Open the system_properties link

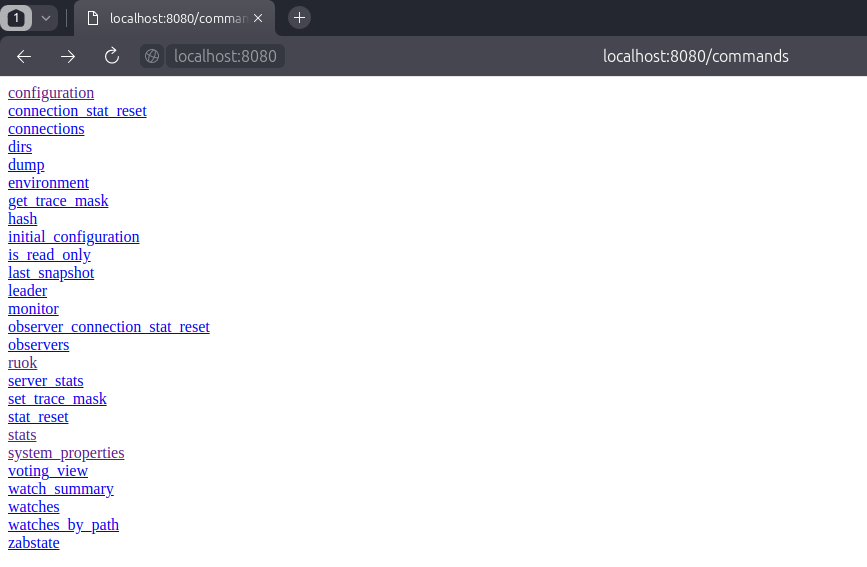coord(66,453)
